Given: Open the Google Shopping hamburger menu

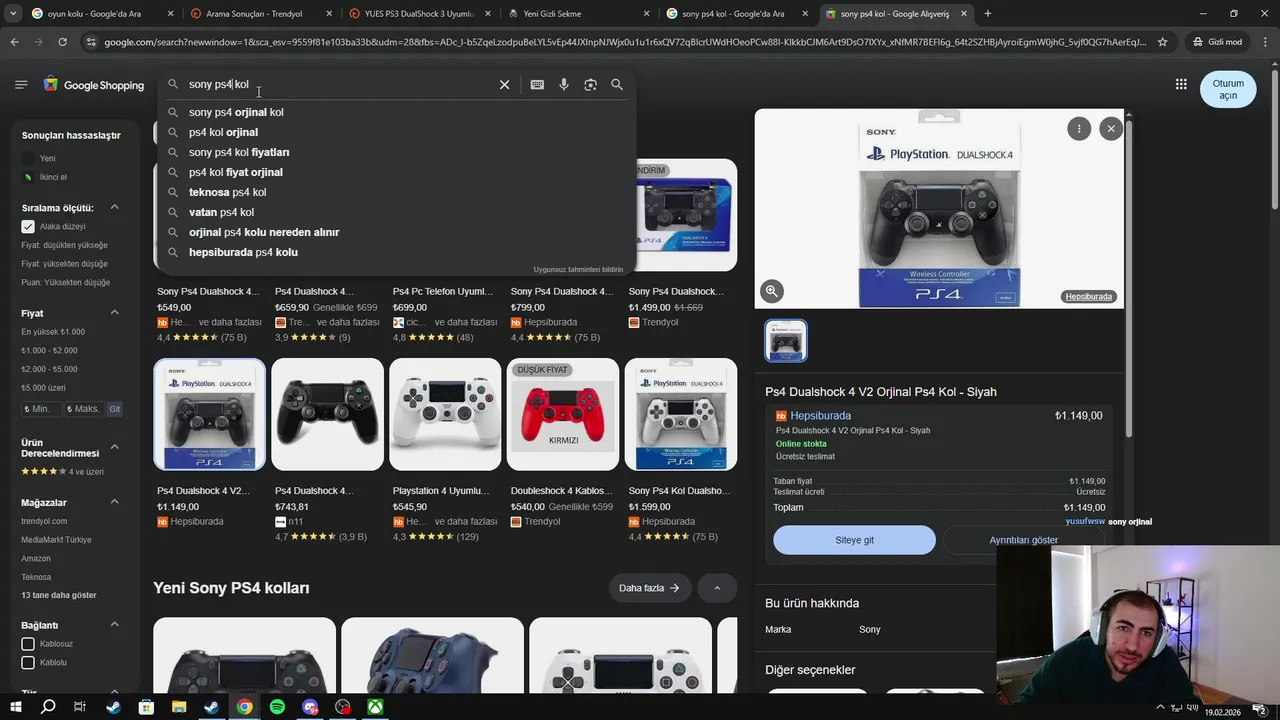Looking at the screenshot, I should pyautogui.click(x=21, y=85).
